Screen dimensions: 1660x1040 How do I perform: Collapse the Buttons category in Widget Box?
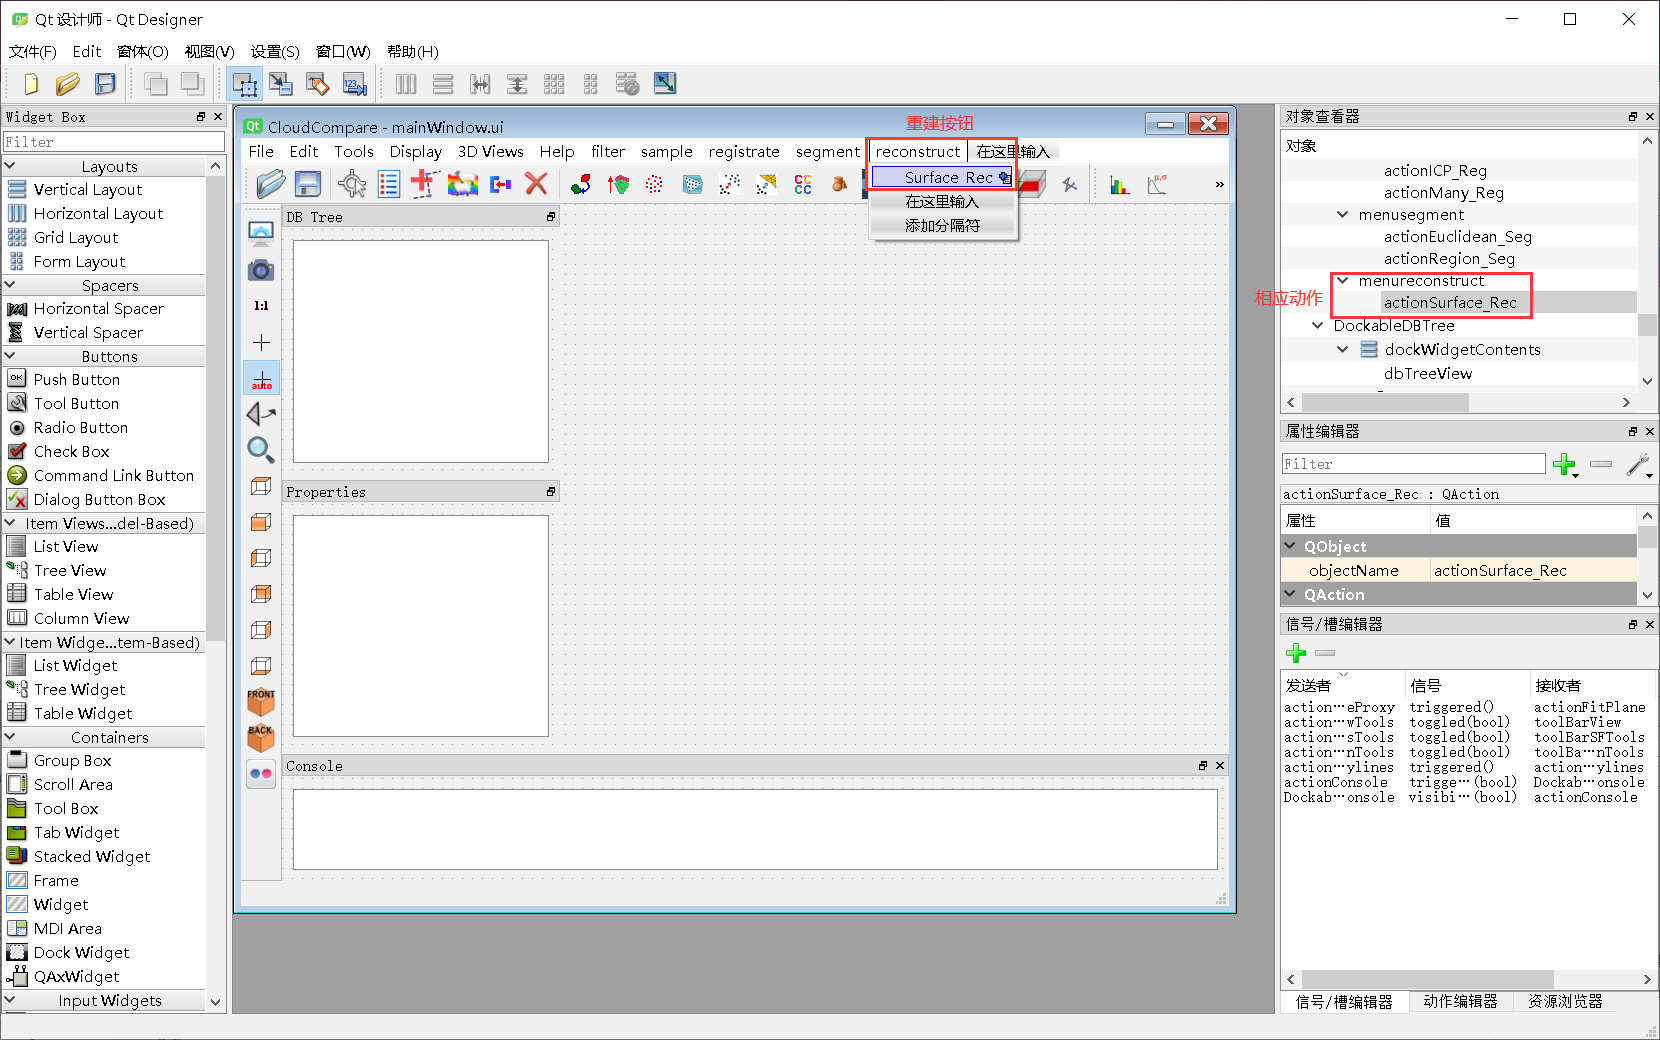(11, 356)
